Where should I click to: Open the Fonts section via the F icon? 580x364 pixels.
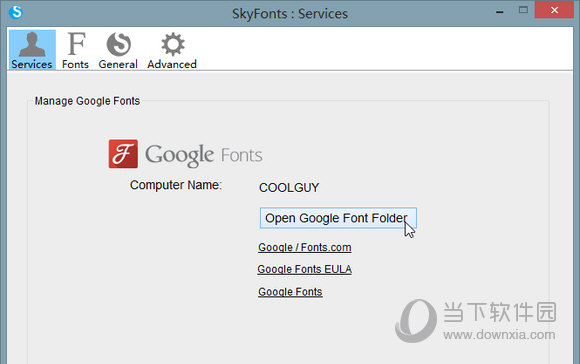tap(76, 44)
